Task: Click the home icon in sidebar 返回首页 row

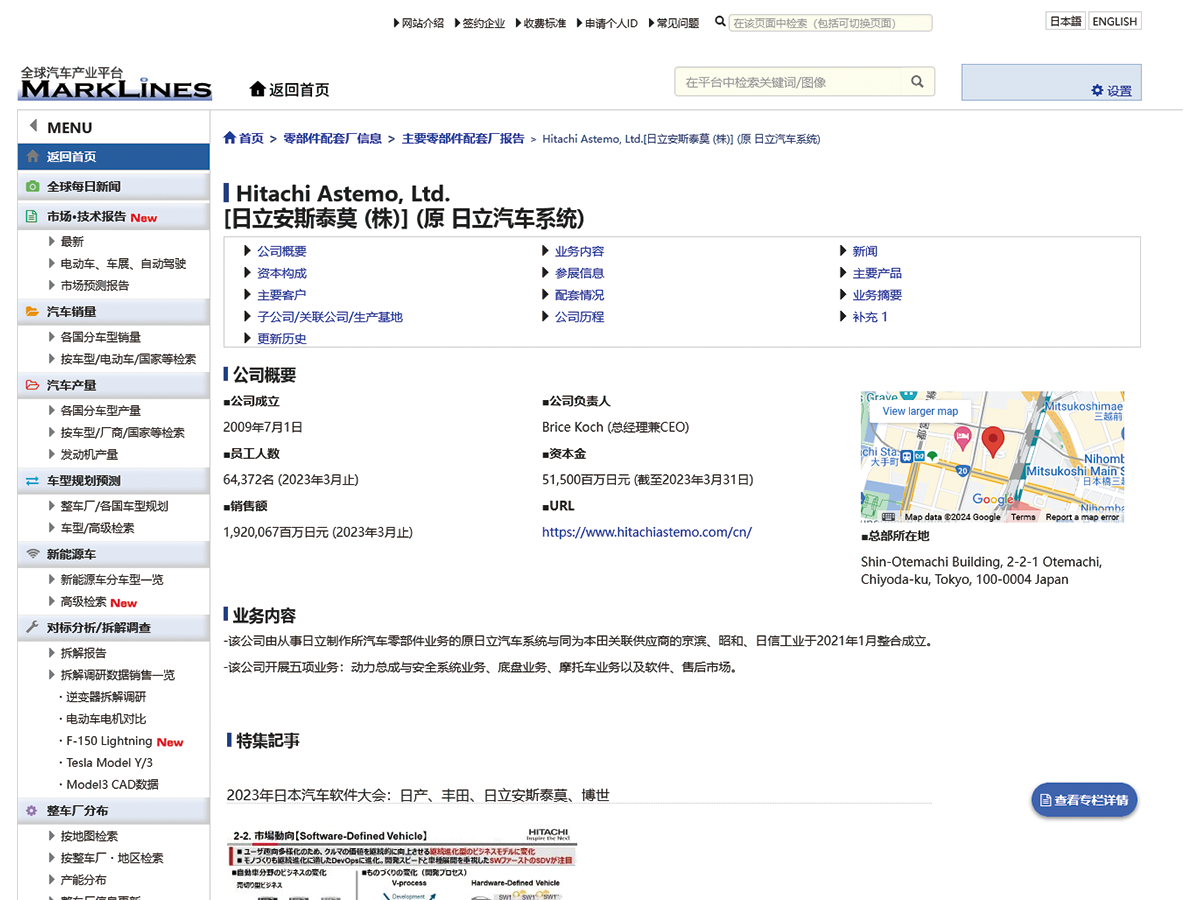Action: (33, 156)
